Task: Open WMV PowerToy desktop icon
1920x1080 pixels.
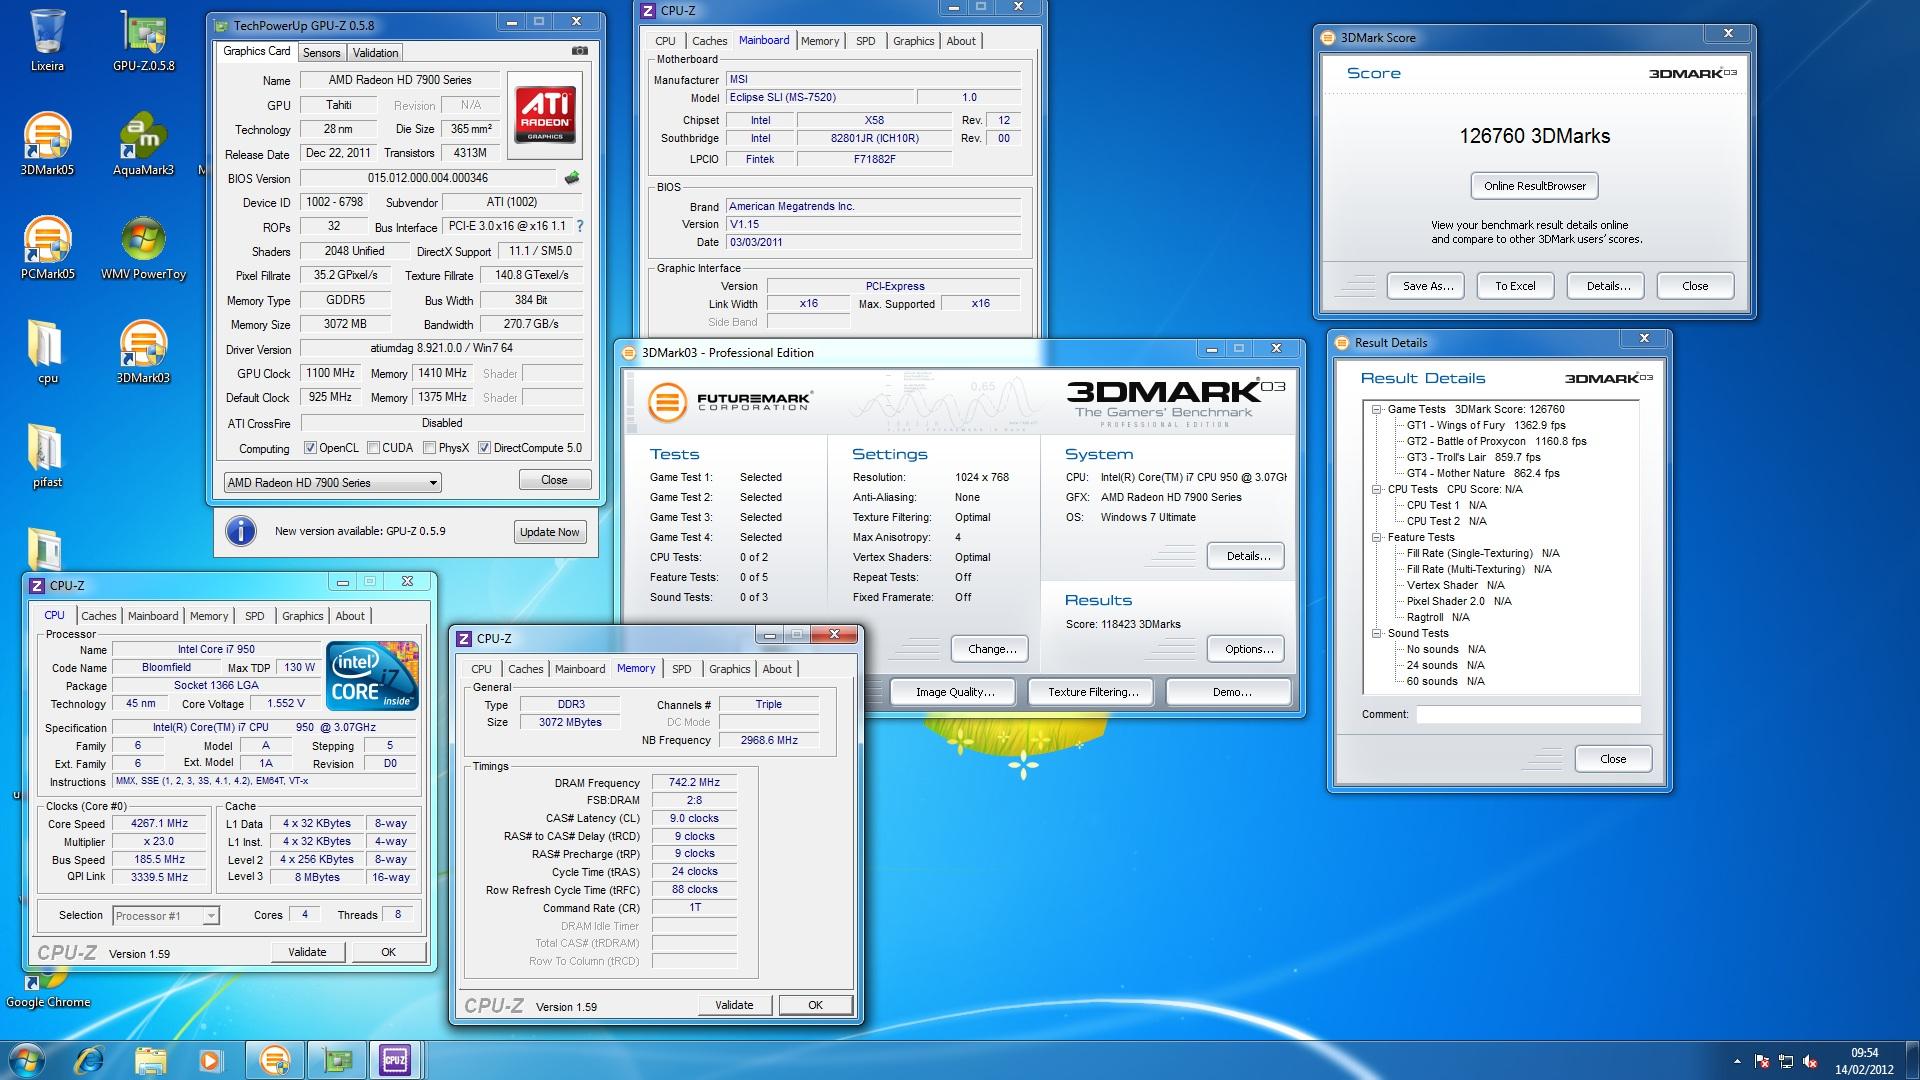Action: tap(143, 249)
